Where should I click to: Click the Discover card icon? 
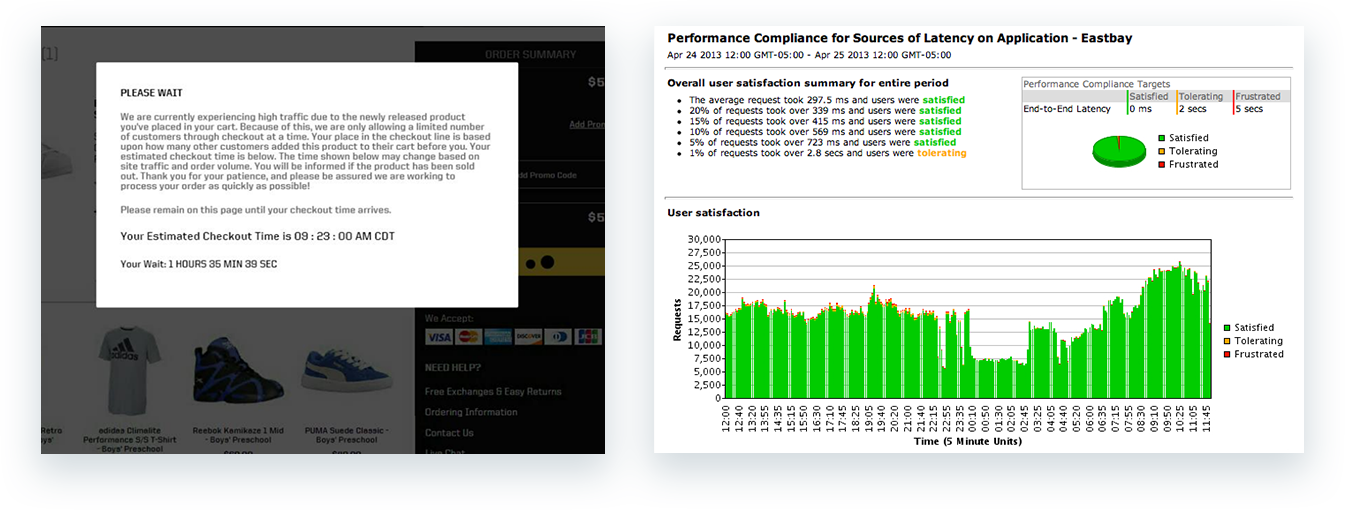pos(528,337)
